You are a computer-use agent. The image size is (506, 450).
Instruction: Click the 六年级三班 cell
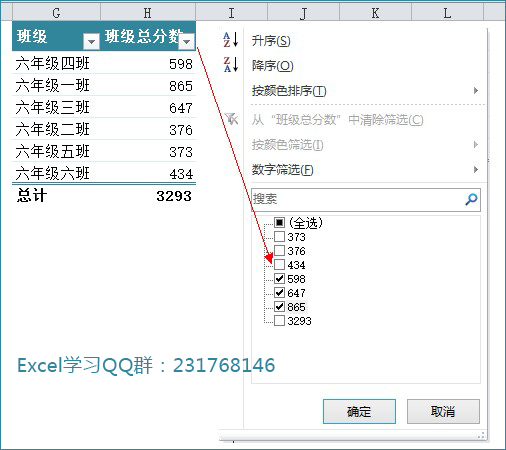coord(56,107)
